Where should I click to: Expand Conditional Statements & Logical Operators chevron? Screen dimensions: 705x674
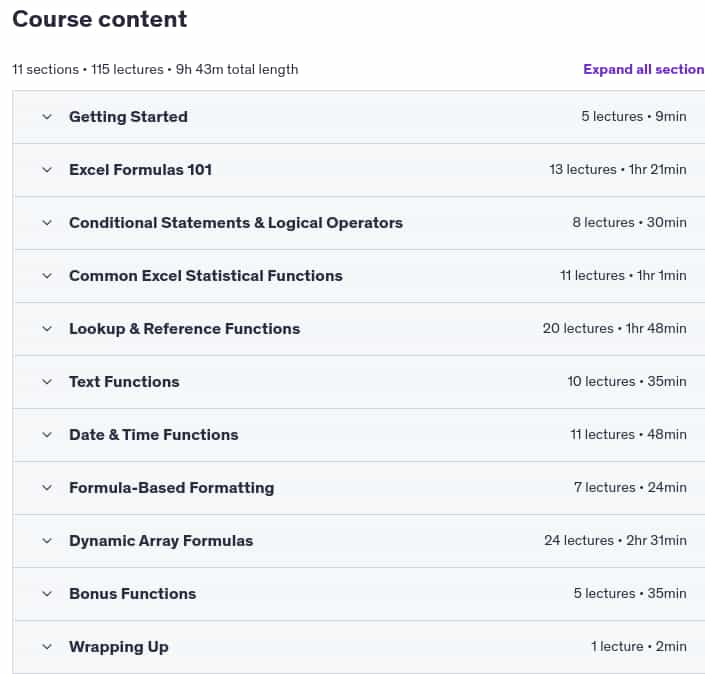[47, 223]
